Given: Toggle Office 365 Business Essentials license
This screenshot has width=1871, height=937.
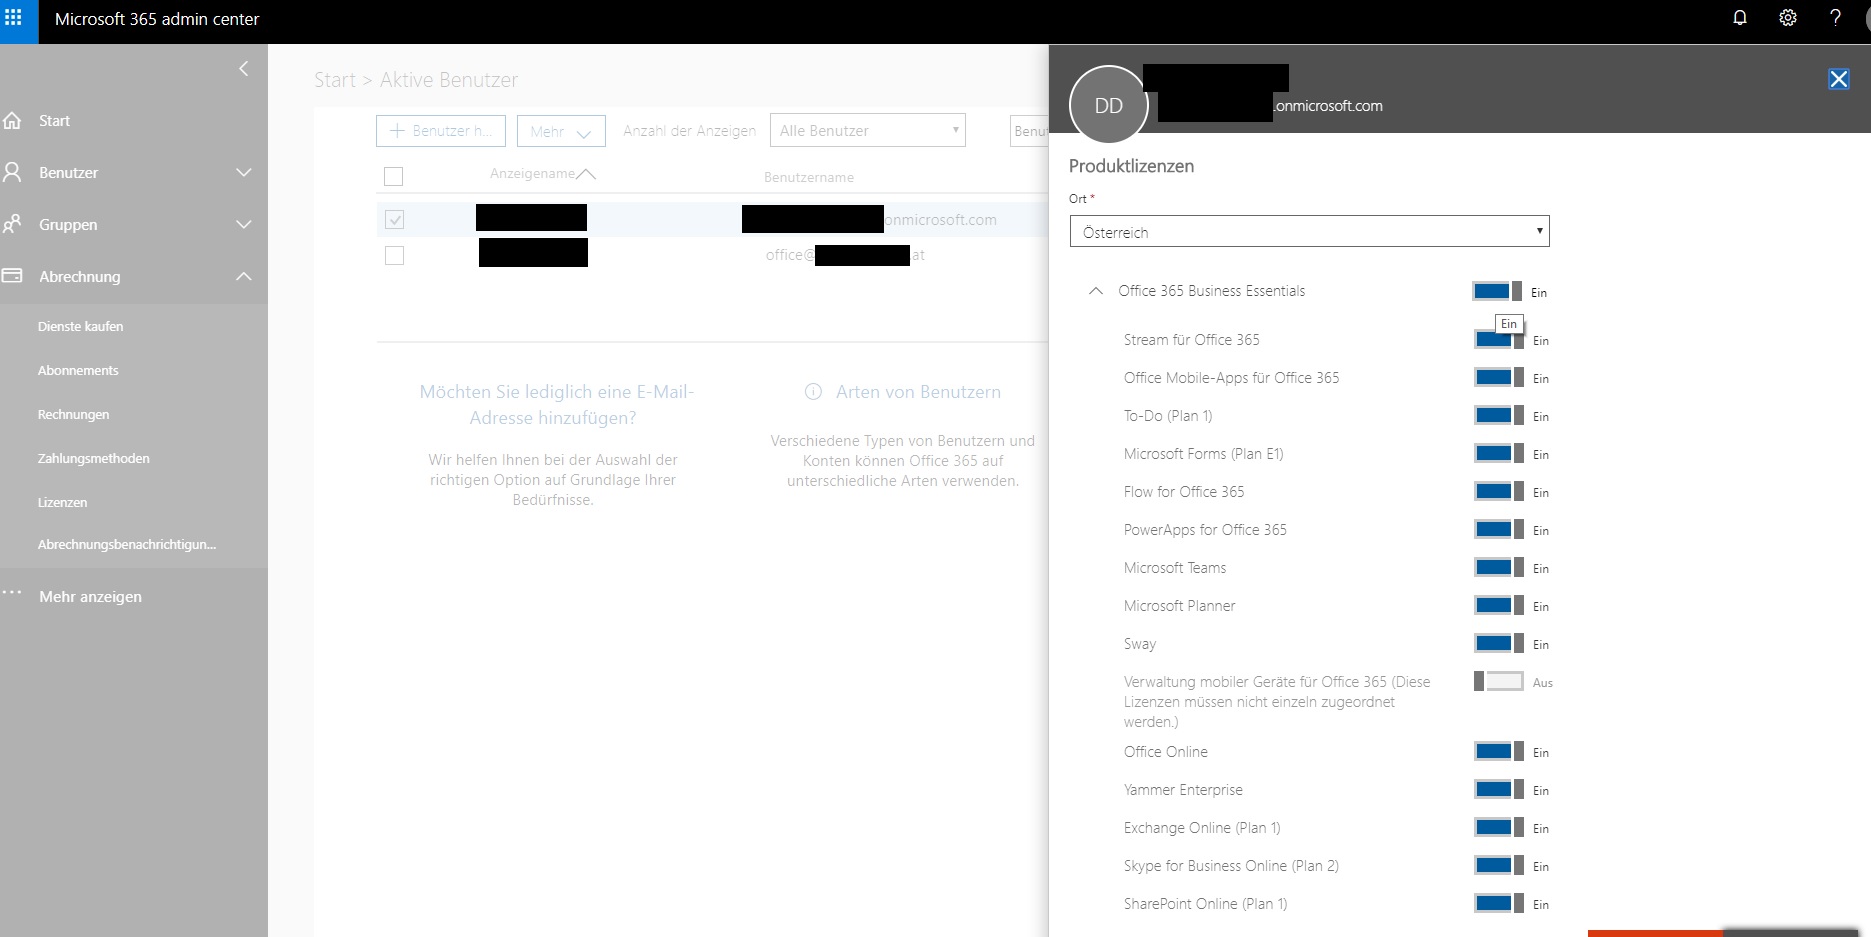Looking at the screenshot, I should click(x=1497, y=291).
